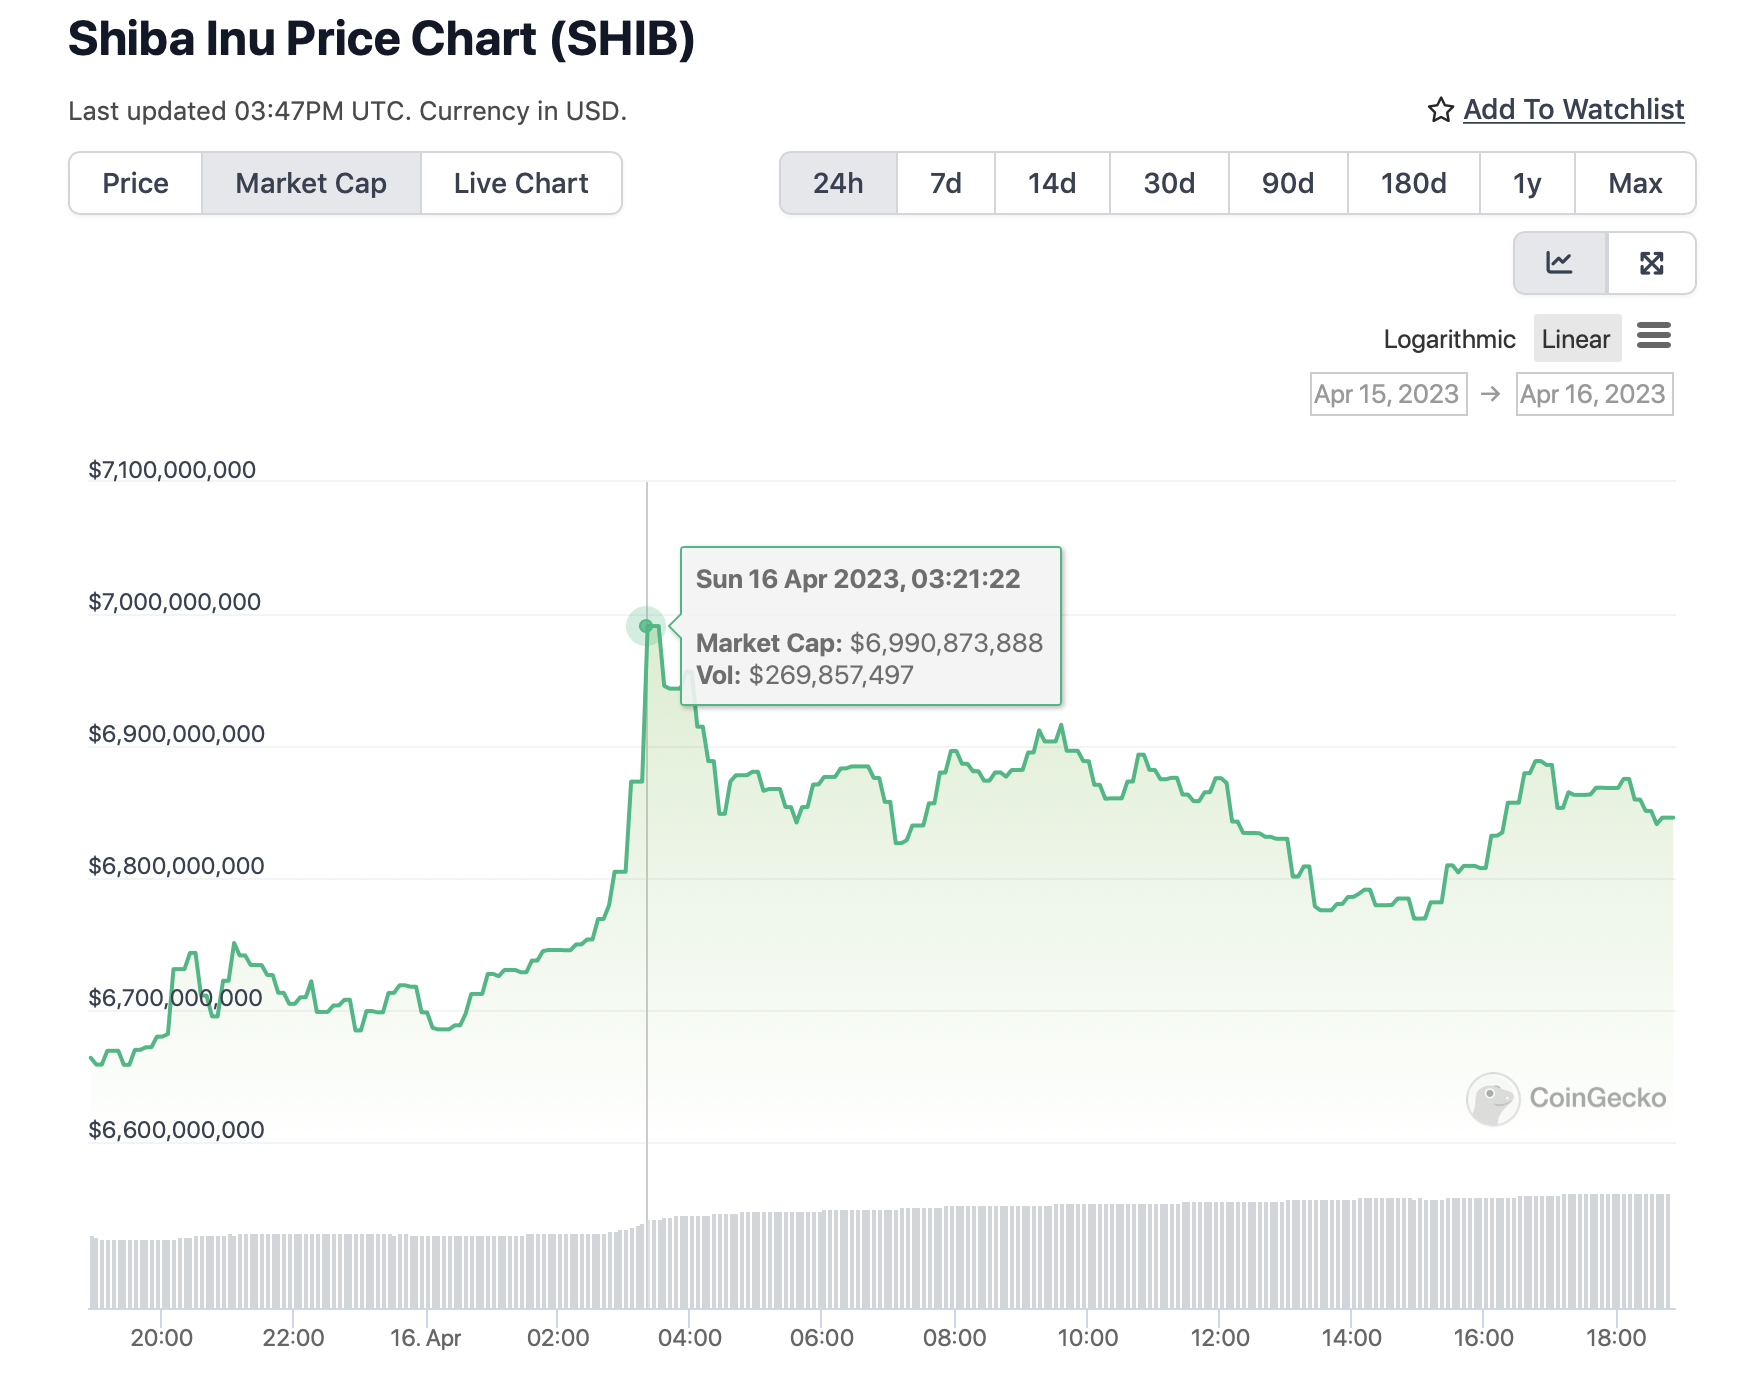Click the fullscreen expand icon

(x=1651, y=263)
